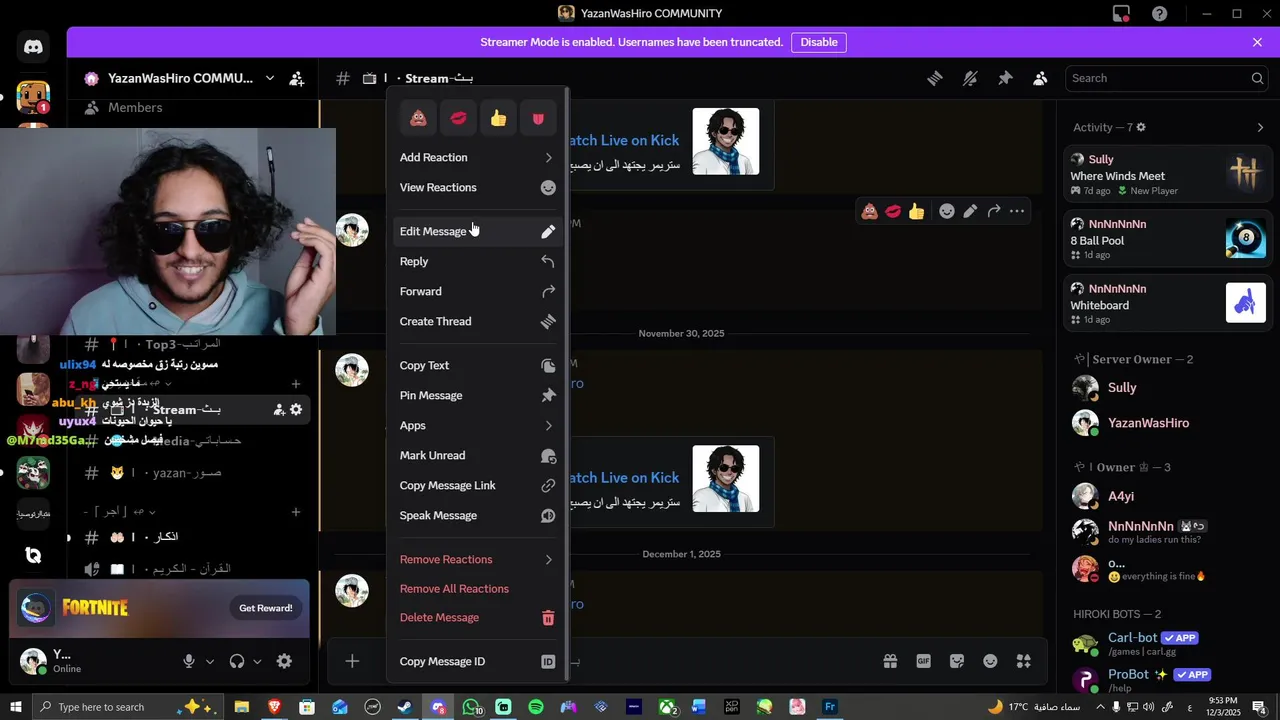Click Get Reward! on Fortnite quest
This screenshot has height=720, width=1280.
click(x=266, y=608)
